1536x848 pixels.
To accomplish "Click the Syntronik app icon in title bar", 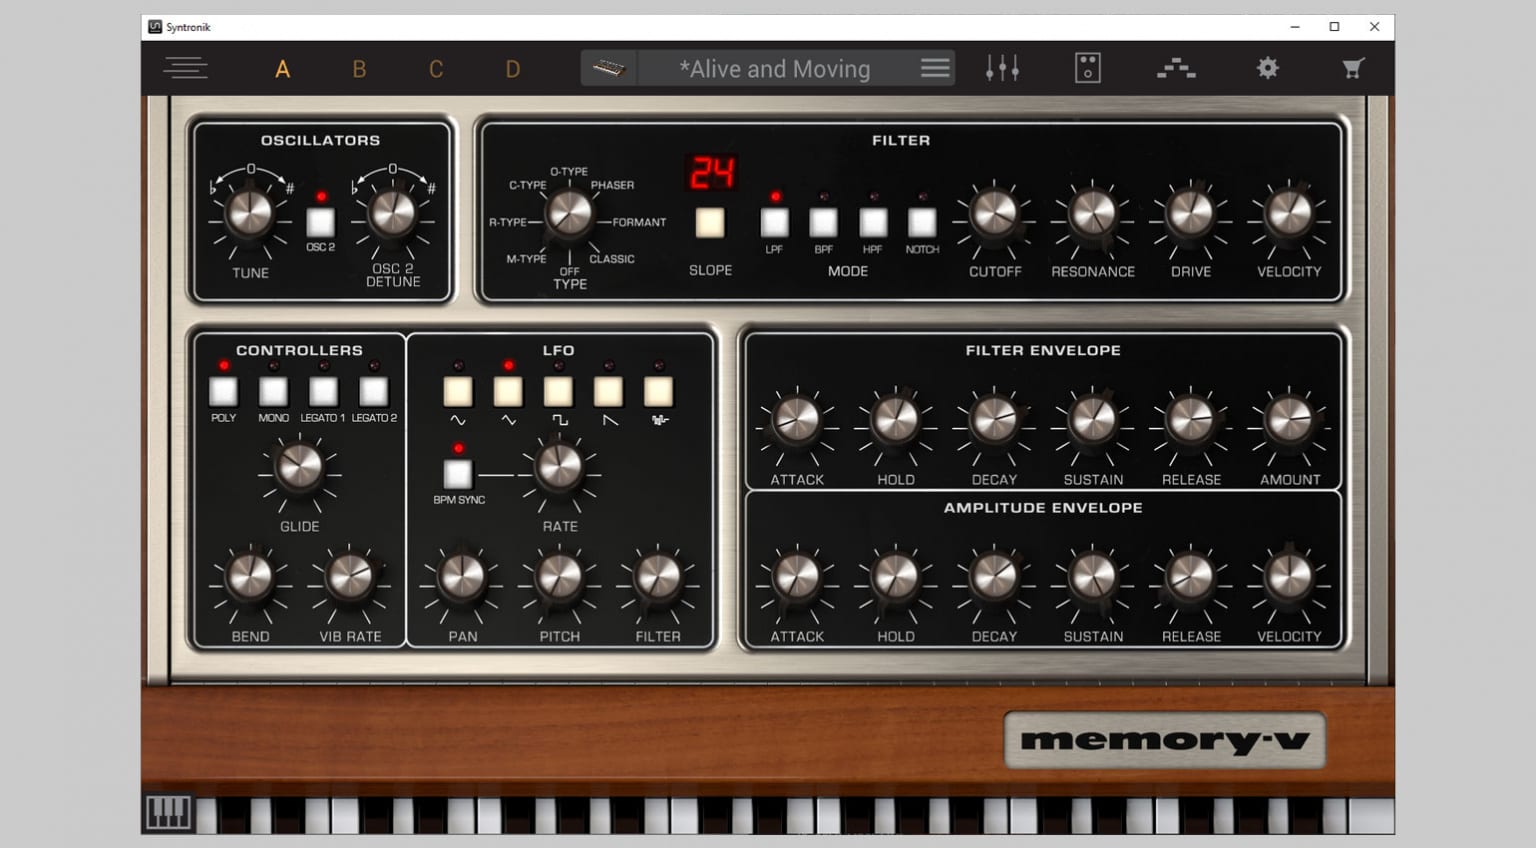I will tap(155, 27).
